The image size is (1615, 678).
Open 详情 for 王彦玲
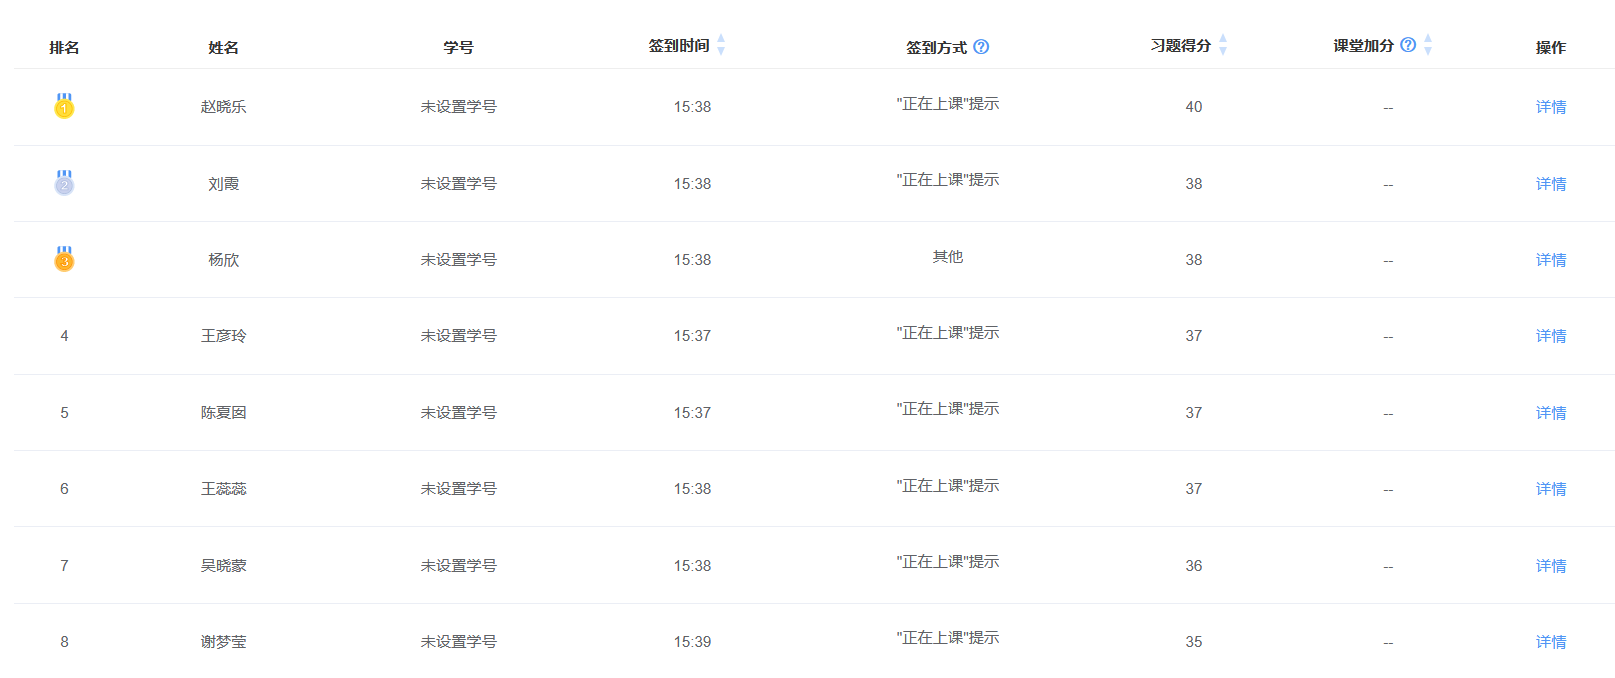coord(1550,336)
